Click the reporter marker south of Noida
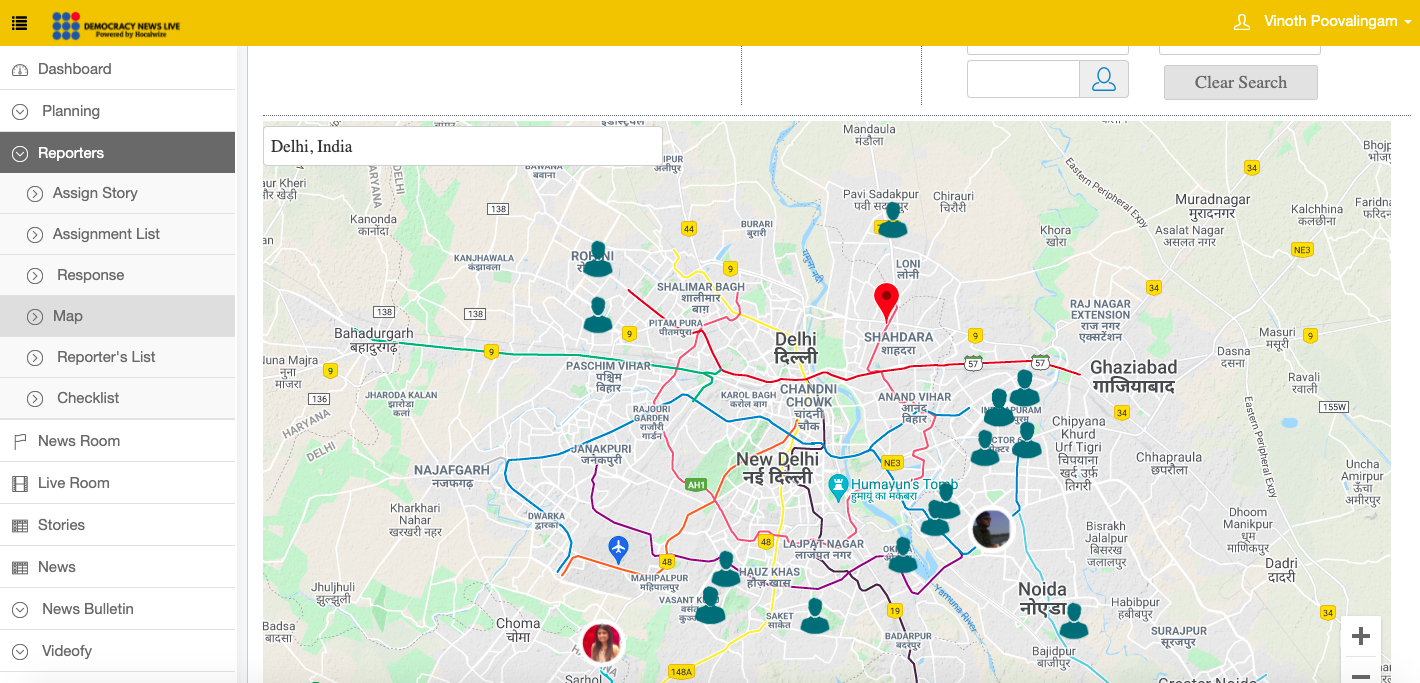 [x=1074, y=621]
